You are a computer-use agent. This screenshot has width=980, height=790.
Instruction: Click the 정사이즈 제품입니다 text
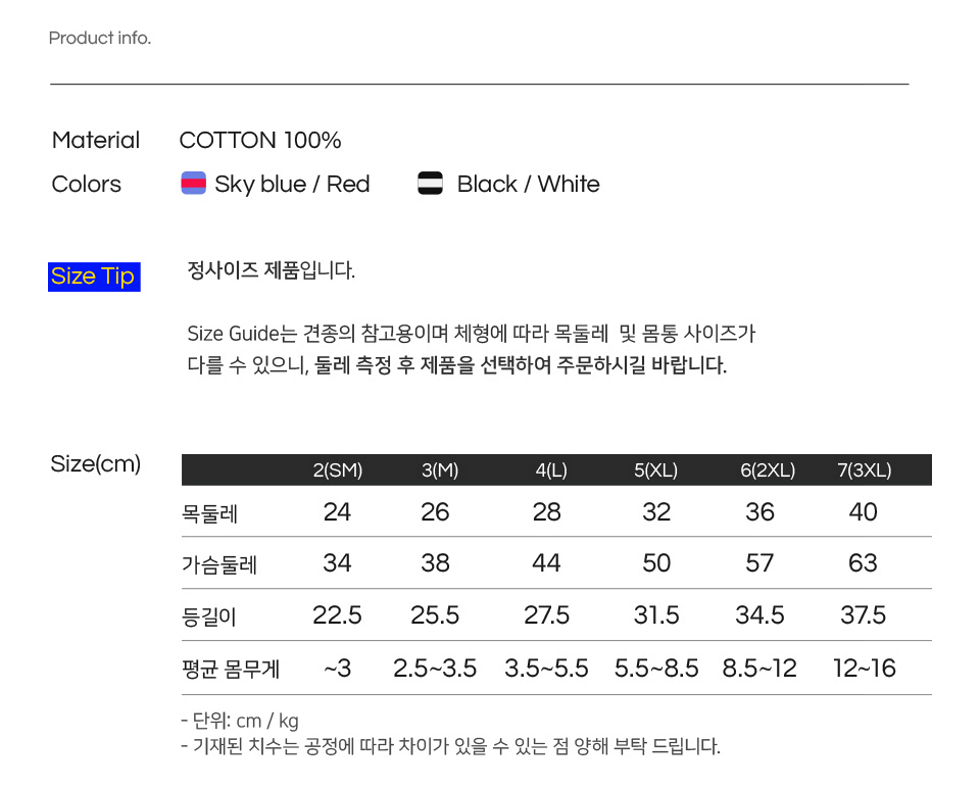click(x=271, y=271)
